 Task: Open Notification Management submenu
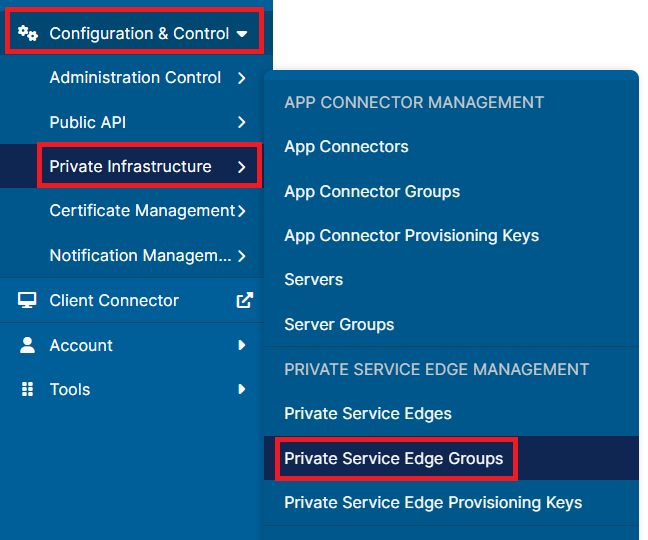[140, 256]
